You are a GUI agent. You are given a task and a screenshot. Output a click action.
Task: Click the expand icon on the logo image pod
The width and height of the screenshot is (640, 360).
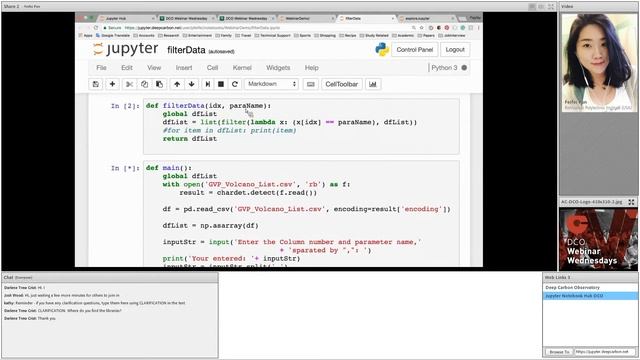(631, 202)
